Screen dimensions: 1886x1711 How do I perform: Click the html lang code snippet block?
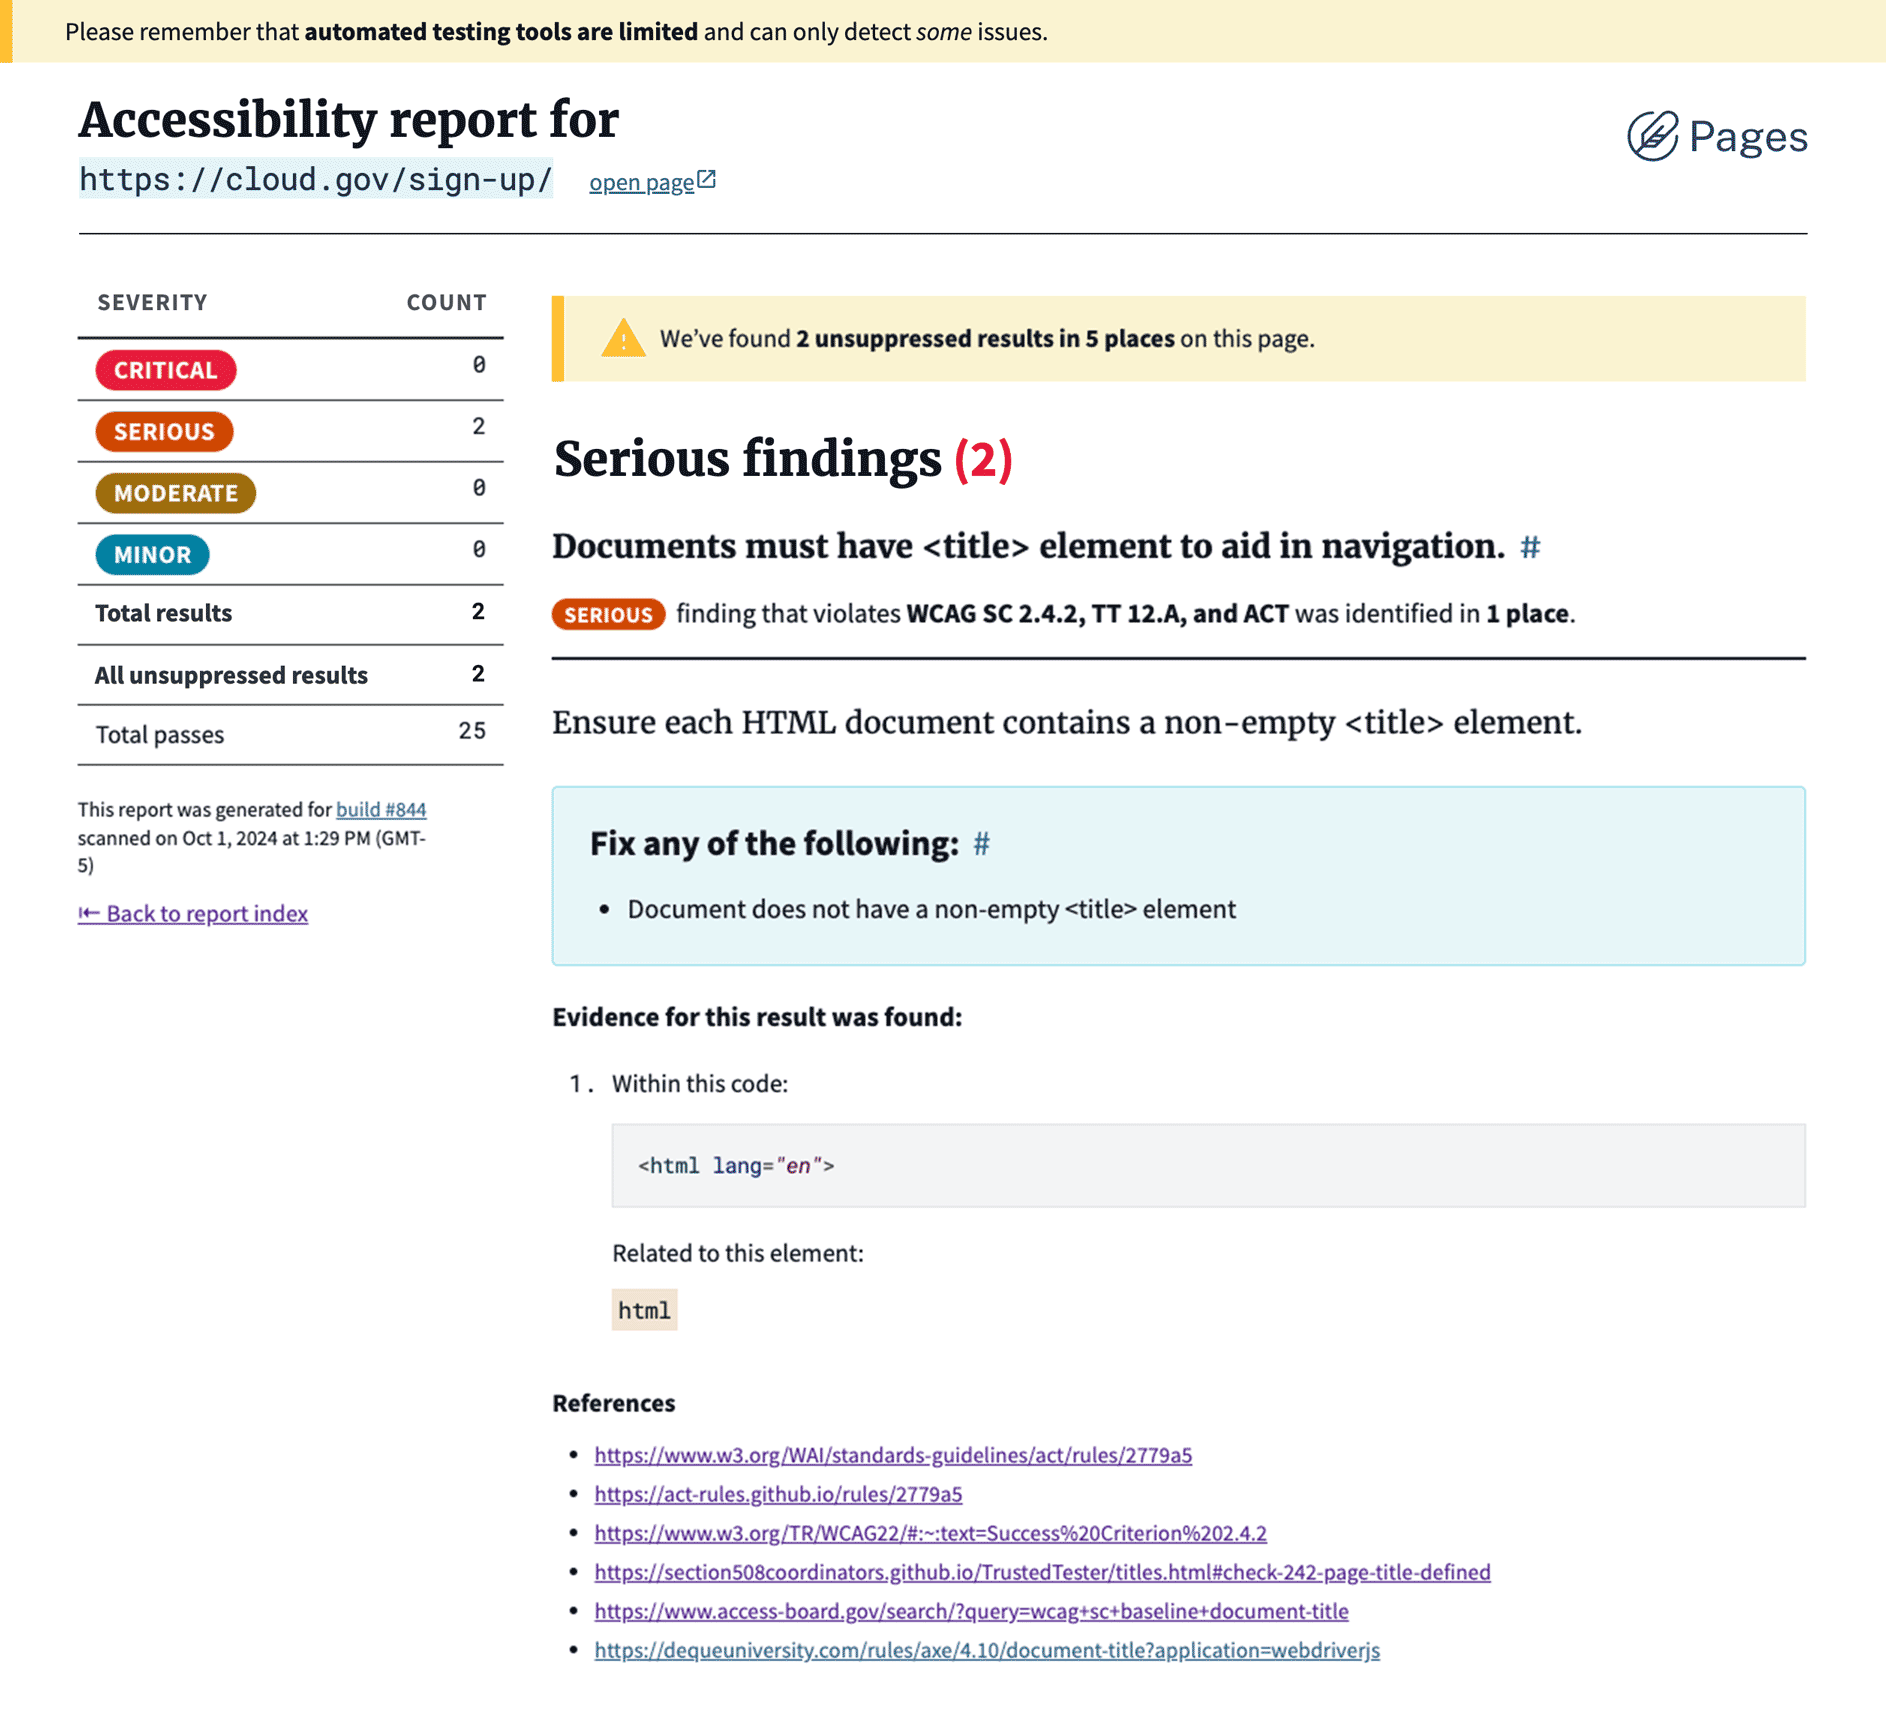pyautogui.click(x=1207, y=1166)
